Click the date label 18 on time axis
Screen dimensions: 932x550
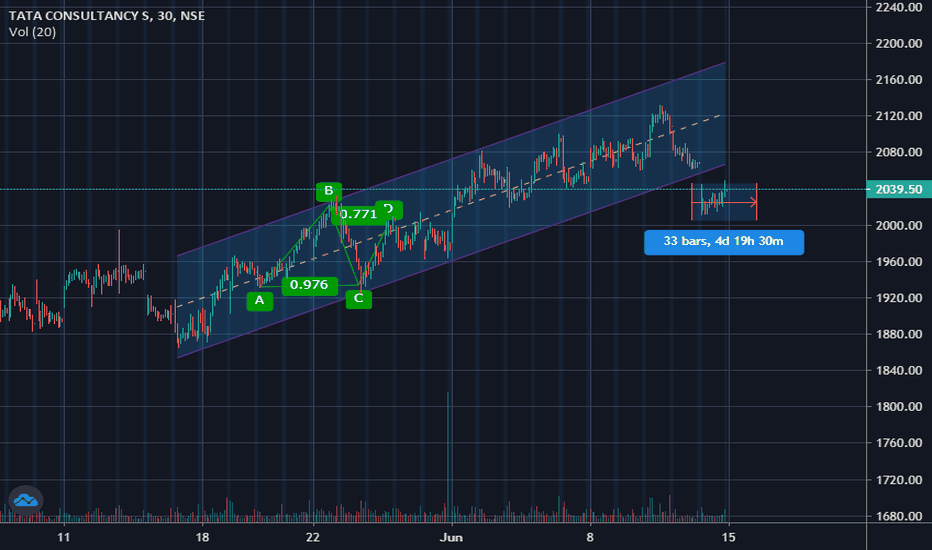pyautogui.click(x=202, y=538)
